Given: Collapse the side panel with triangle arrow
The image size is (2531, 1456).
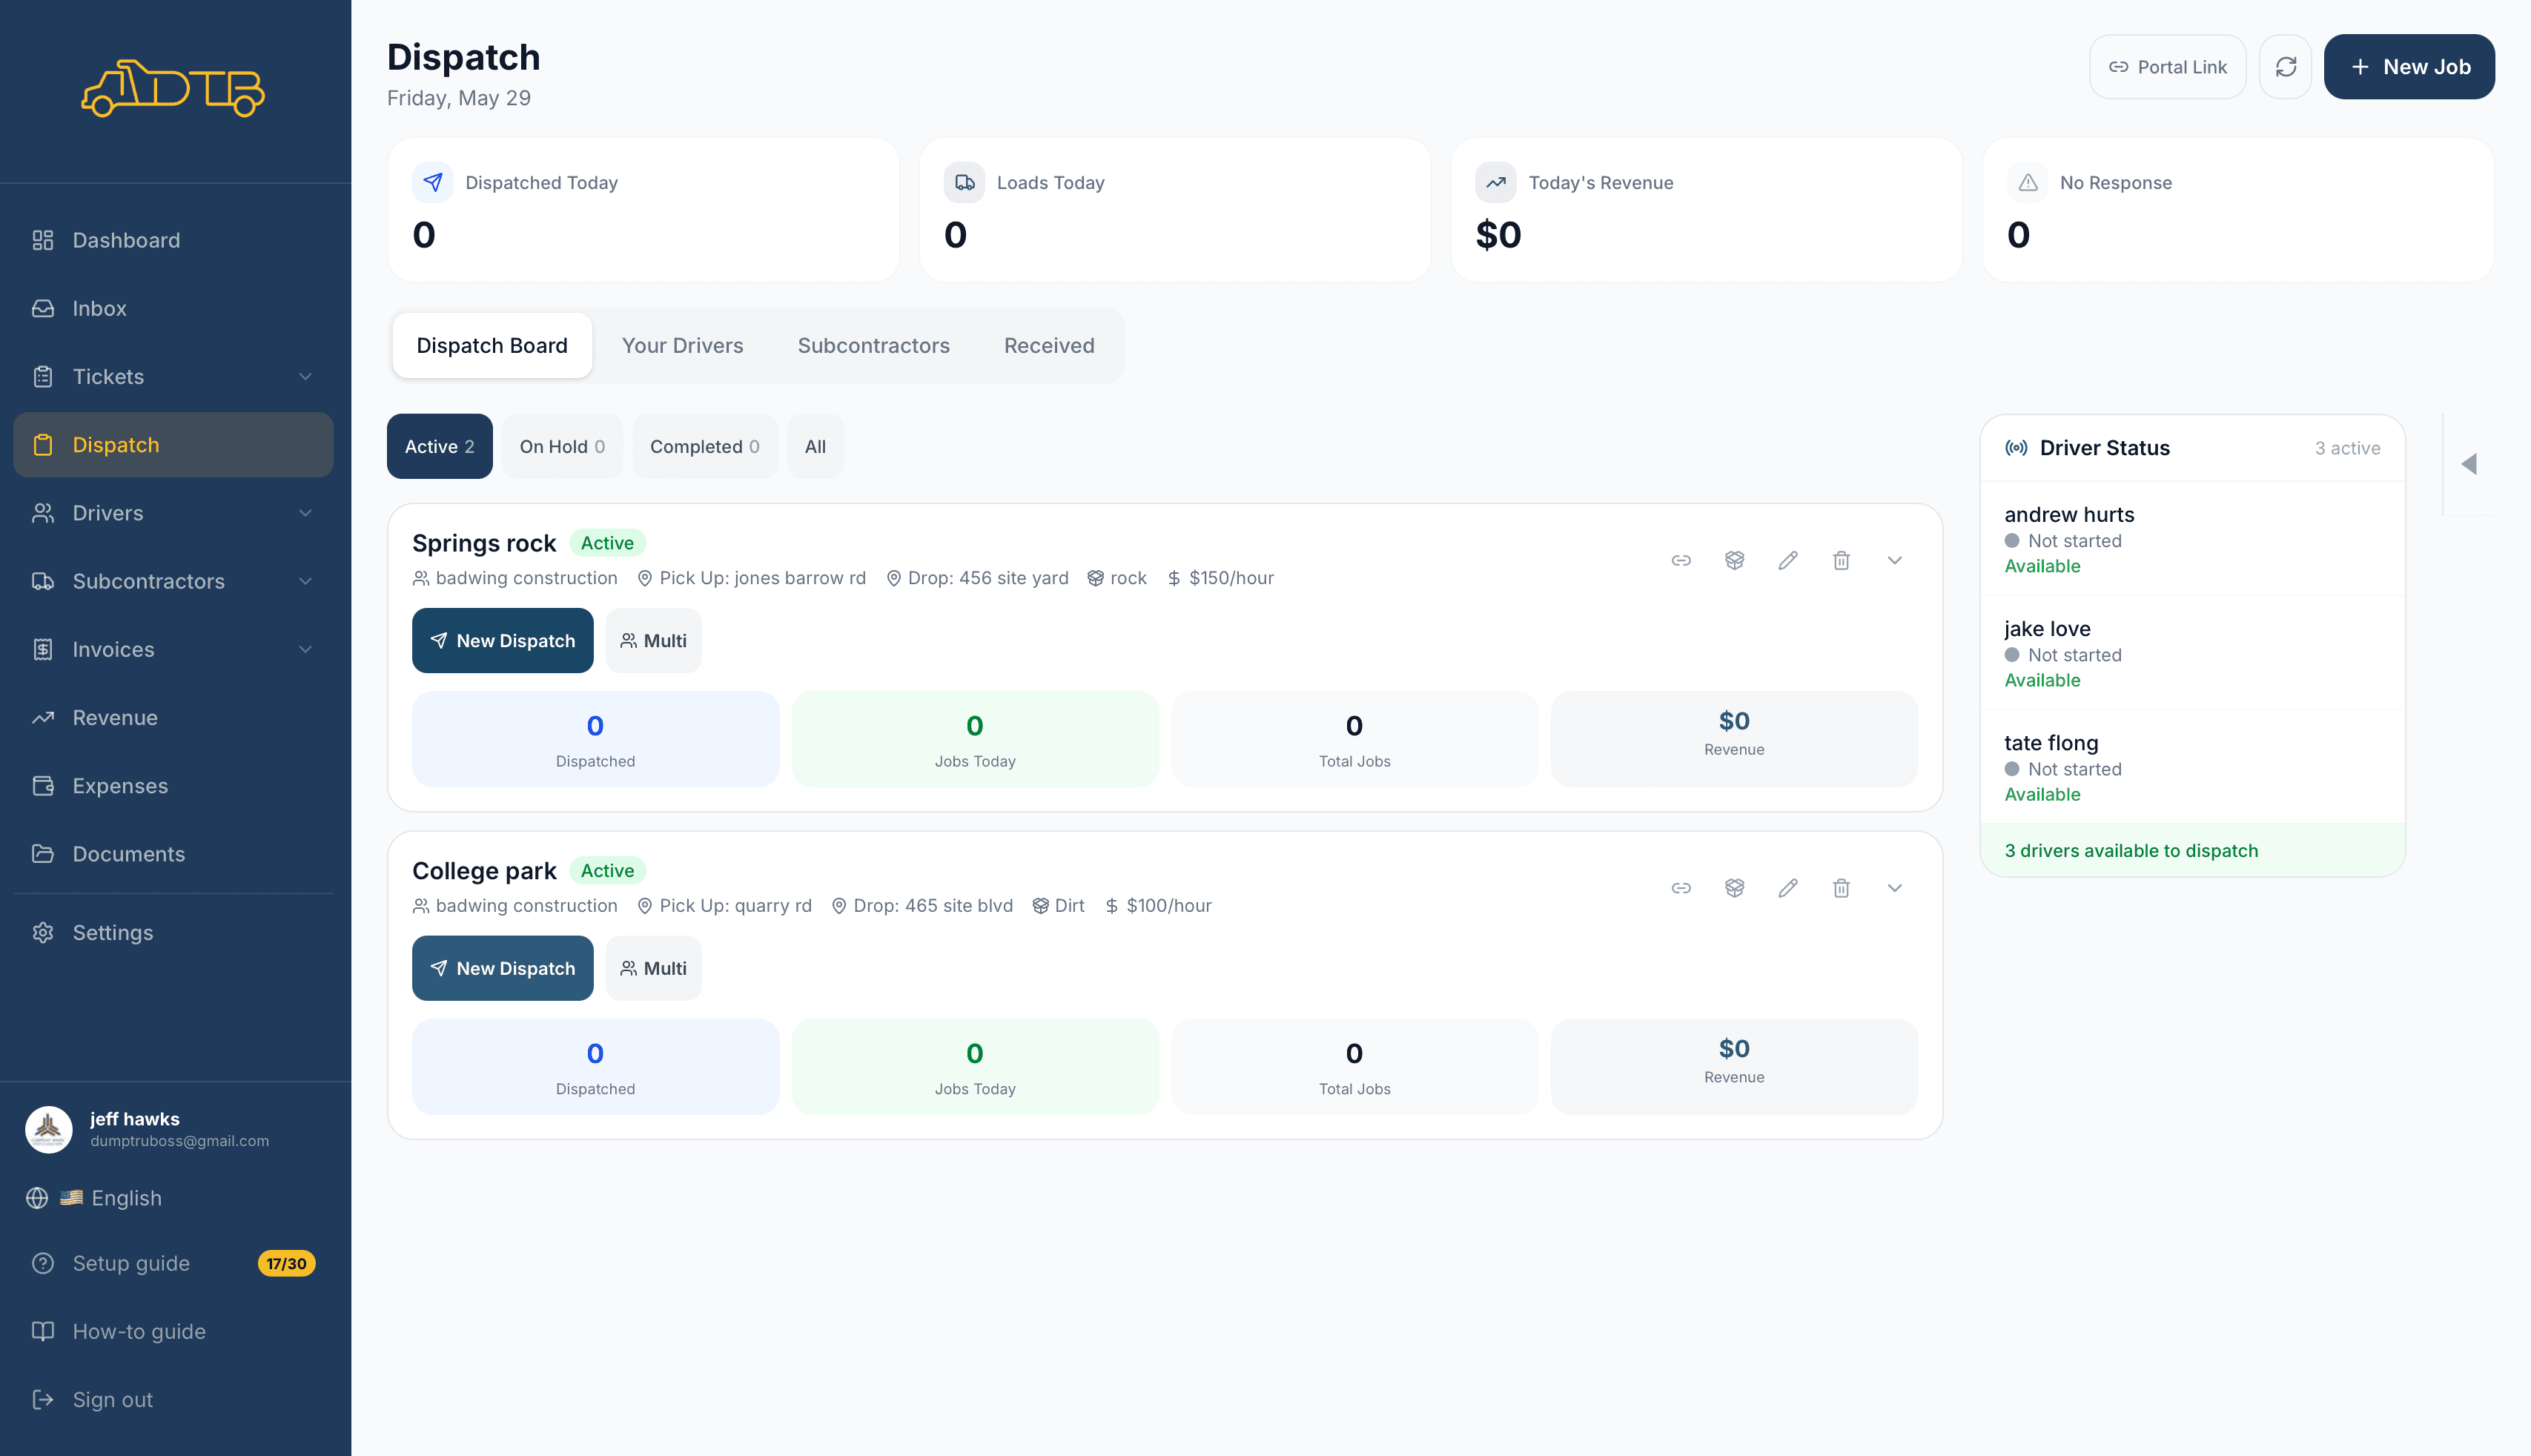Looking at the screenshot, I should point(2469,464).
